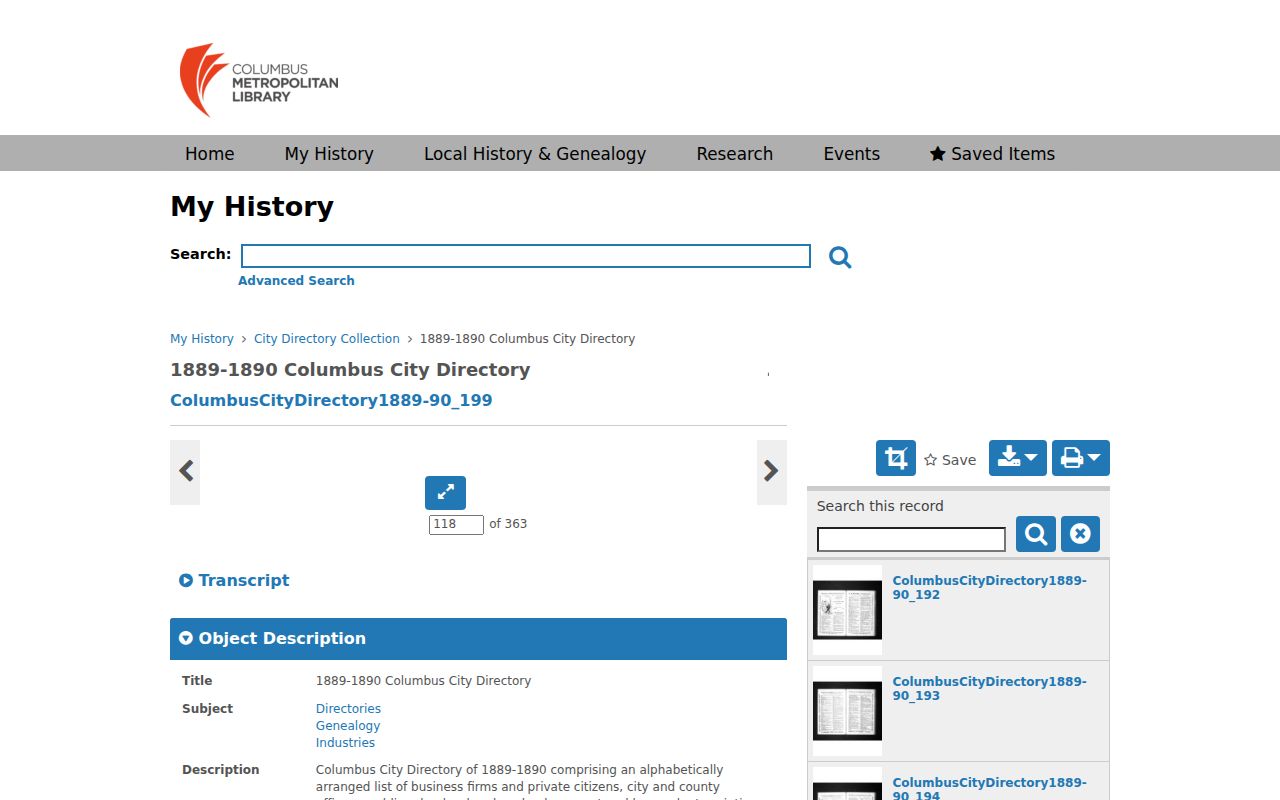Open Local History & Genealogy menu
This screenshot has width=1280, height=800.
(x=535, y=154)
